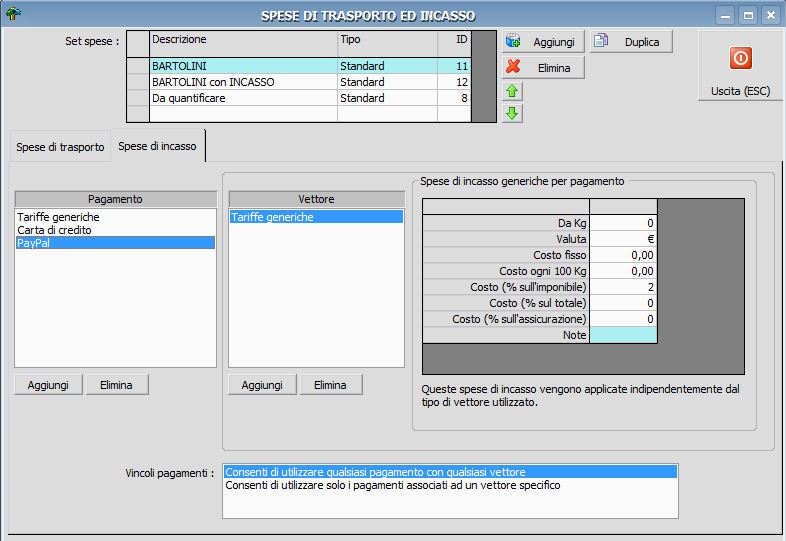Move the set down with the green down arrow
Image resolution: width=786 pixels, height=541 pixels.
pos(512,113)
